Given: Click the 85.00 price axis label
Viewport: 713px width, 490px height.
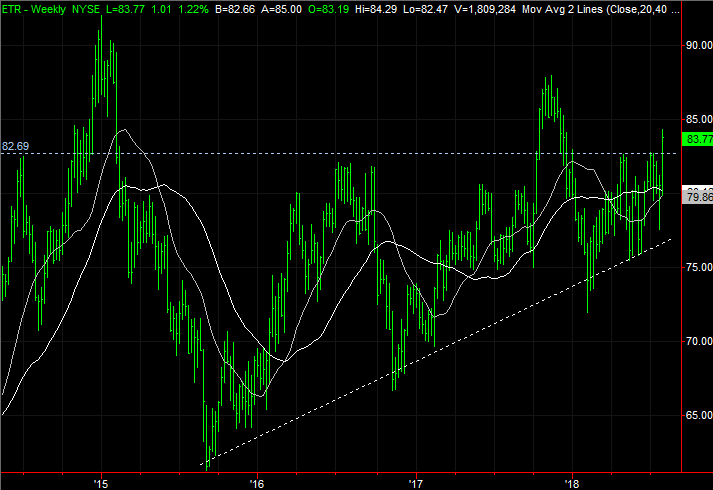Looking at the screenshot, I should 699,120.
